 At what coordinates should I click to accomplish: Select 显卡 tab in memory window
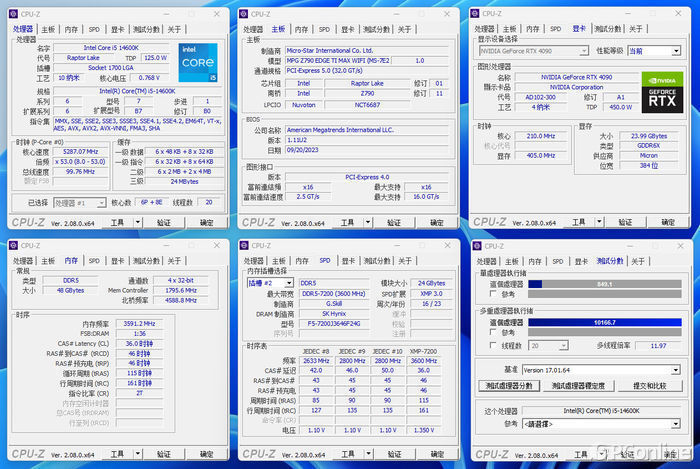pos(118,261)
